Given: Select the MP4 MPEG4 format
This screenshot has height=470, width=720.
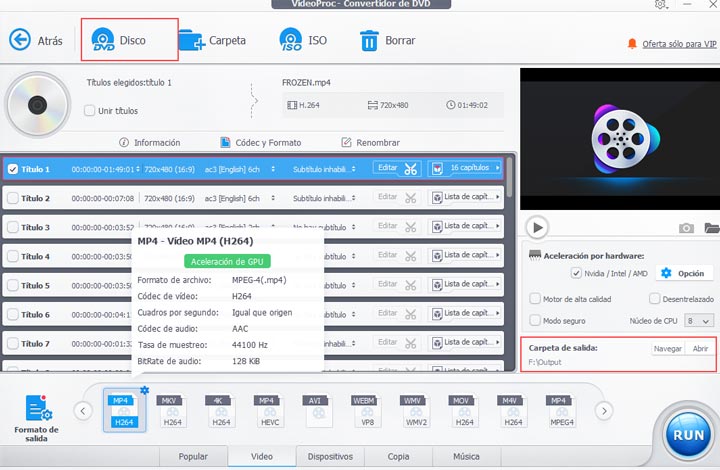Looking at the screenshot, I should coord(562,411).
